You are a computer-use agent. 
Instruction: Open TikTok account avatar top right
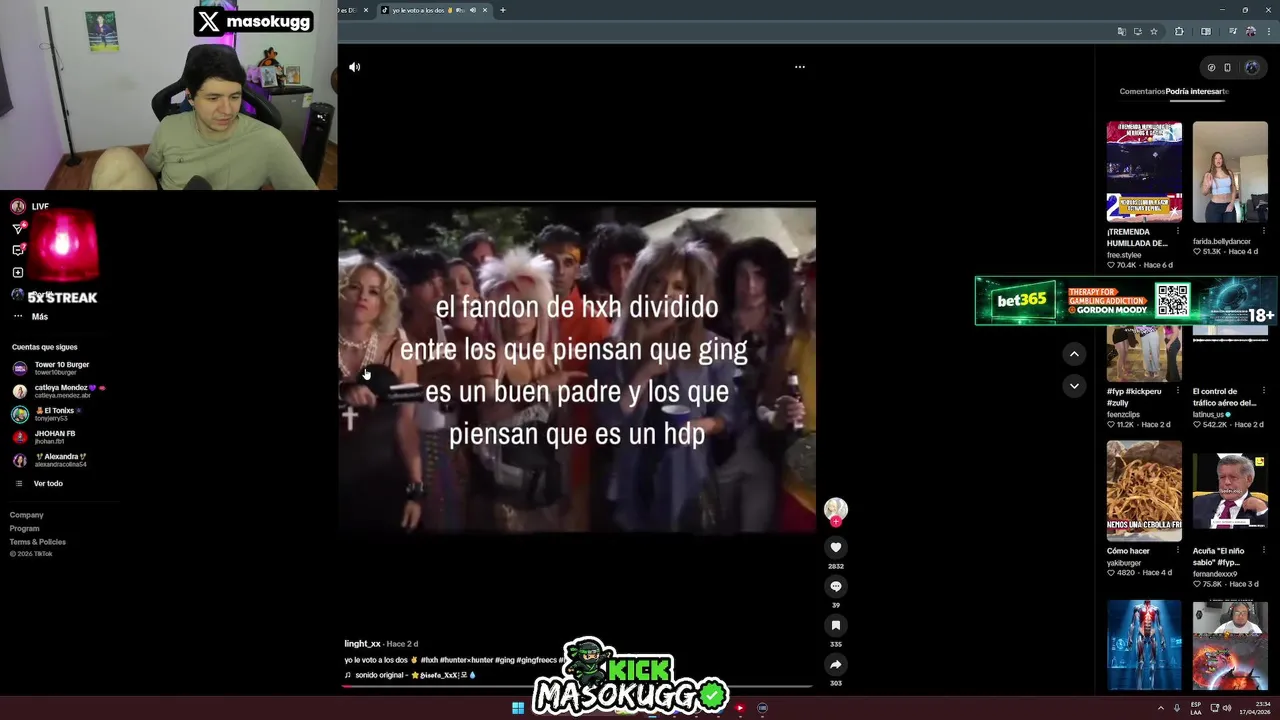point(1251,68)
